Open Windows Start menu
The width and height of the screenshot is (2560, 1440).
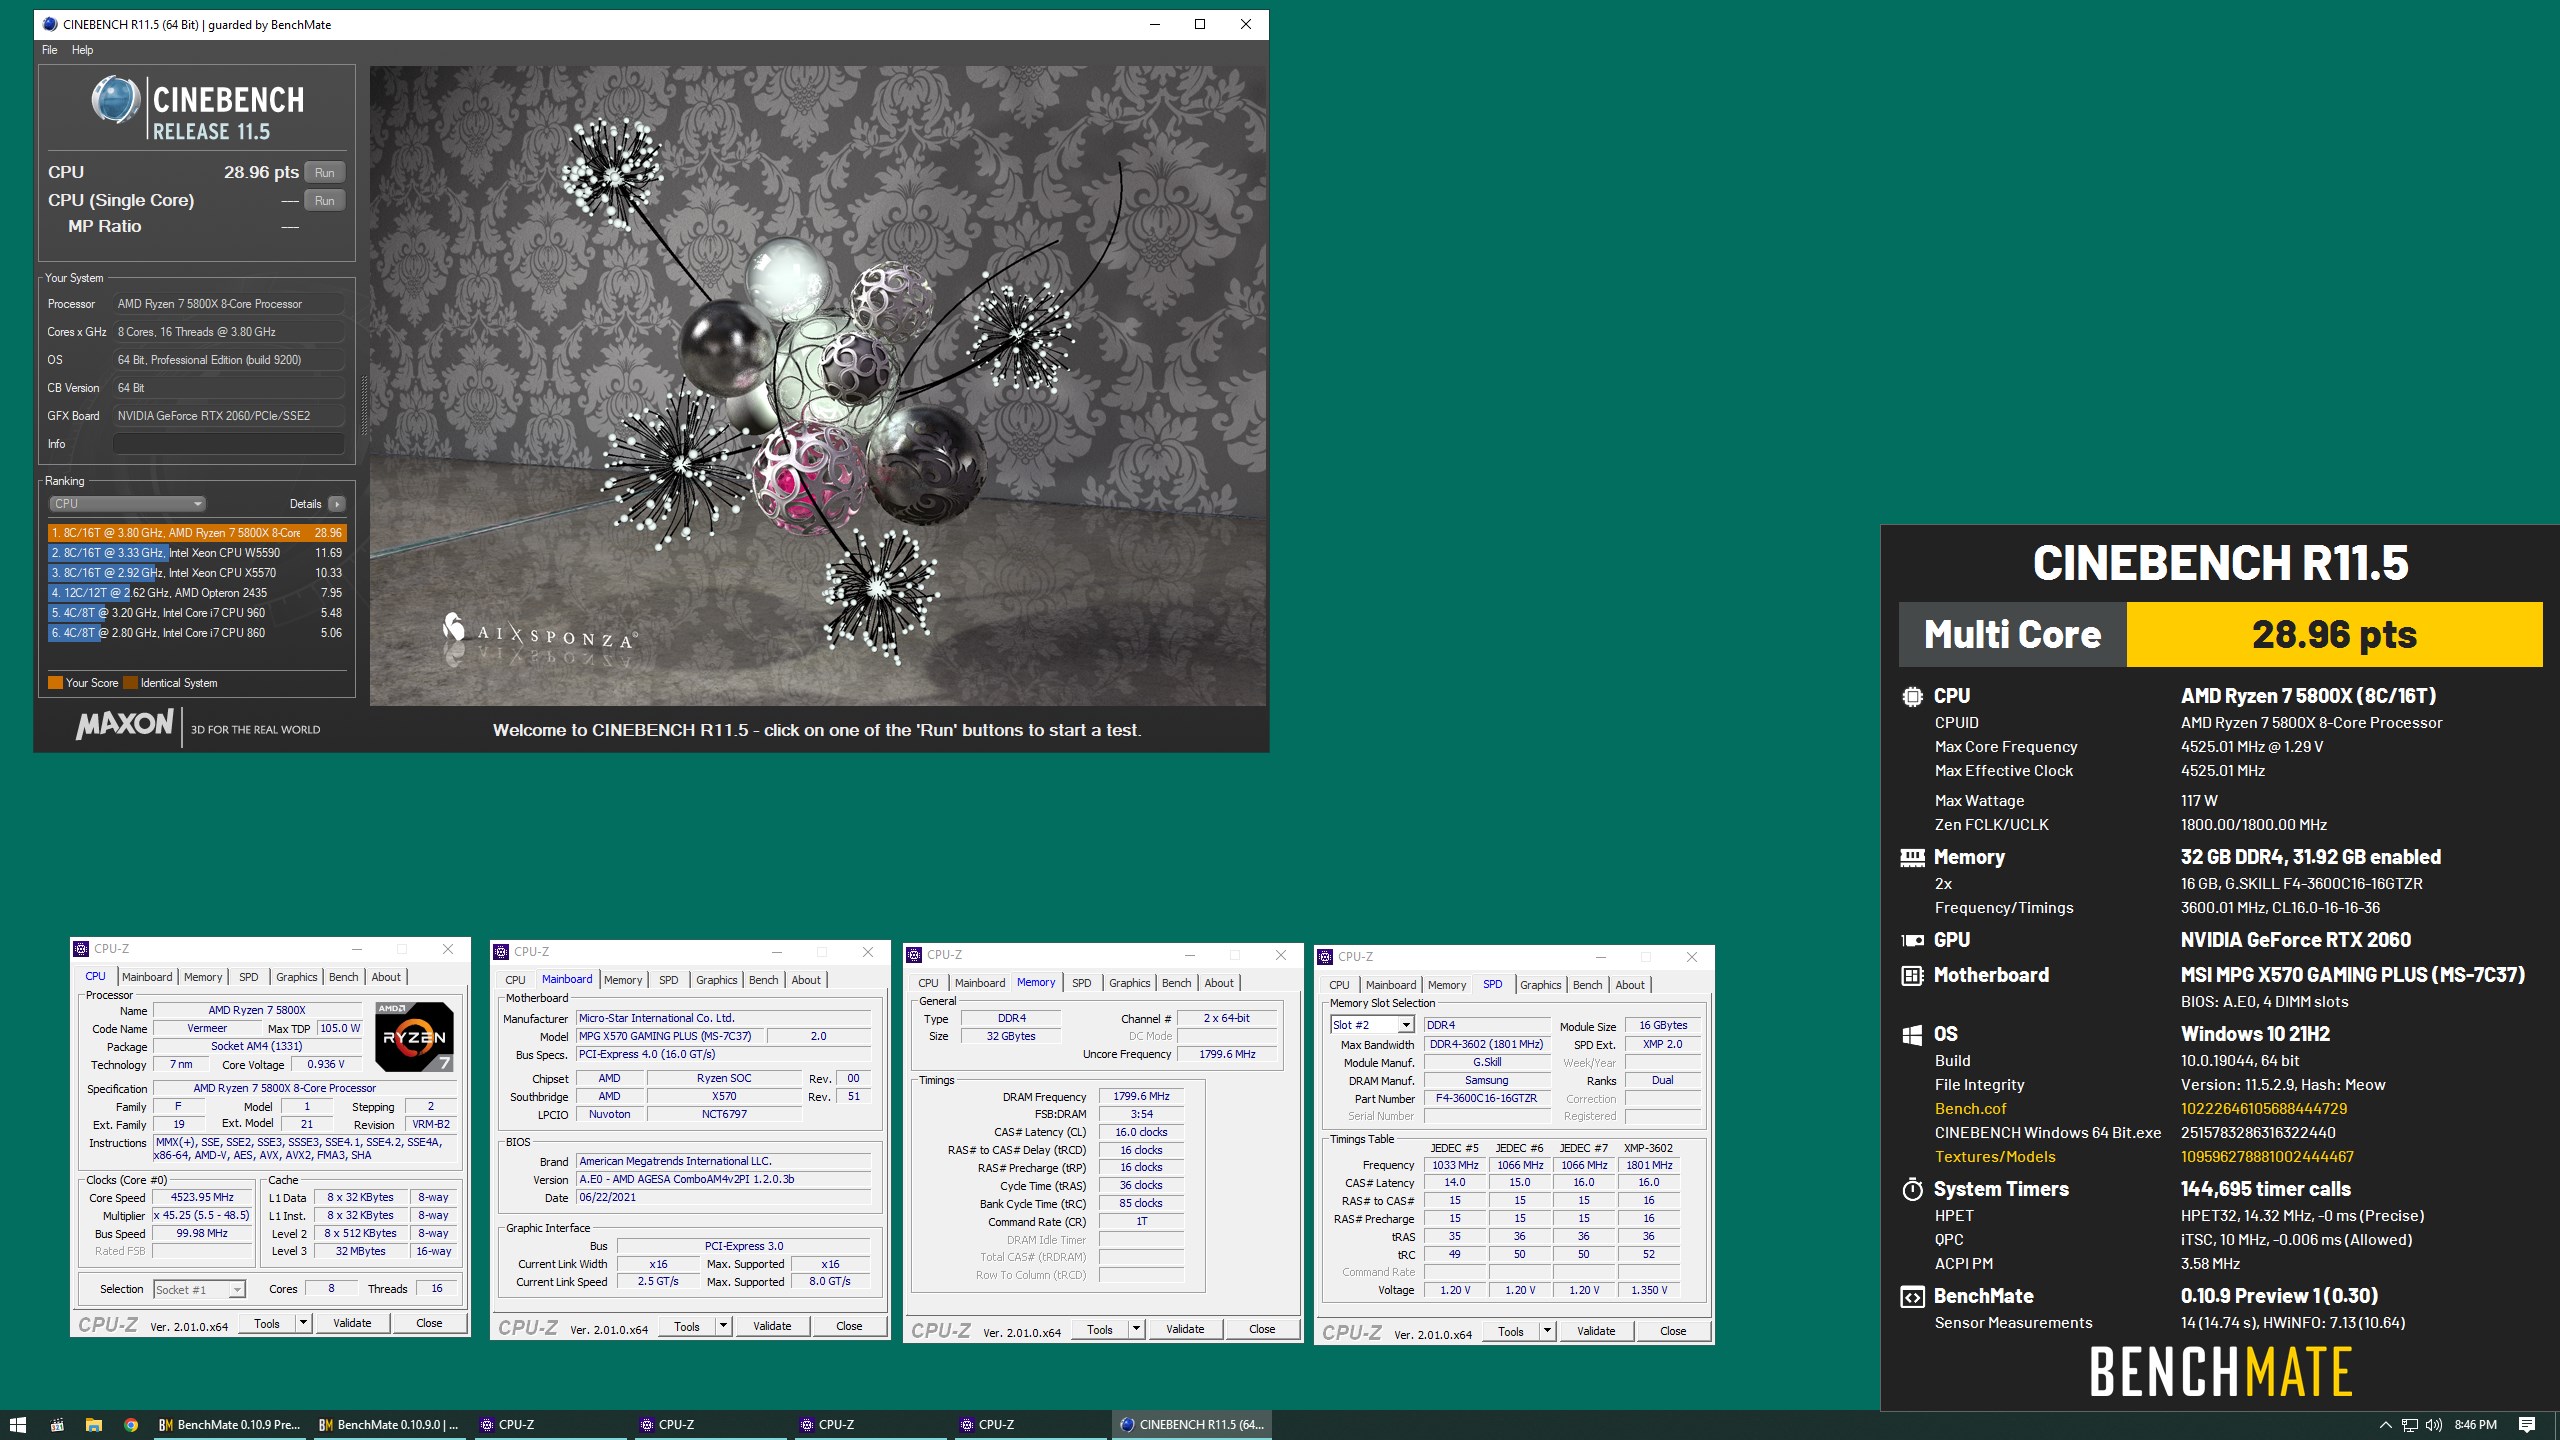pyautogui.click(x=17, y=1425)
